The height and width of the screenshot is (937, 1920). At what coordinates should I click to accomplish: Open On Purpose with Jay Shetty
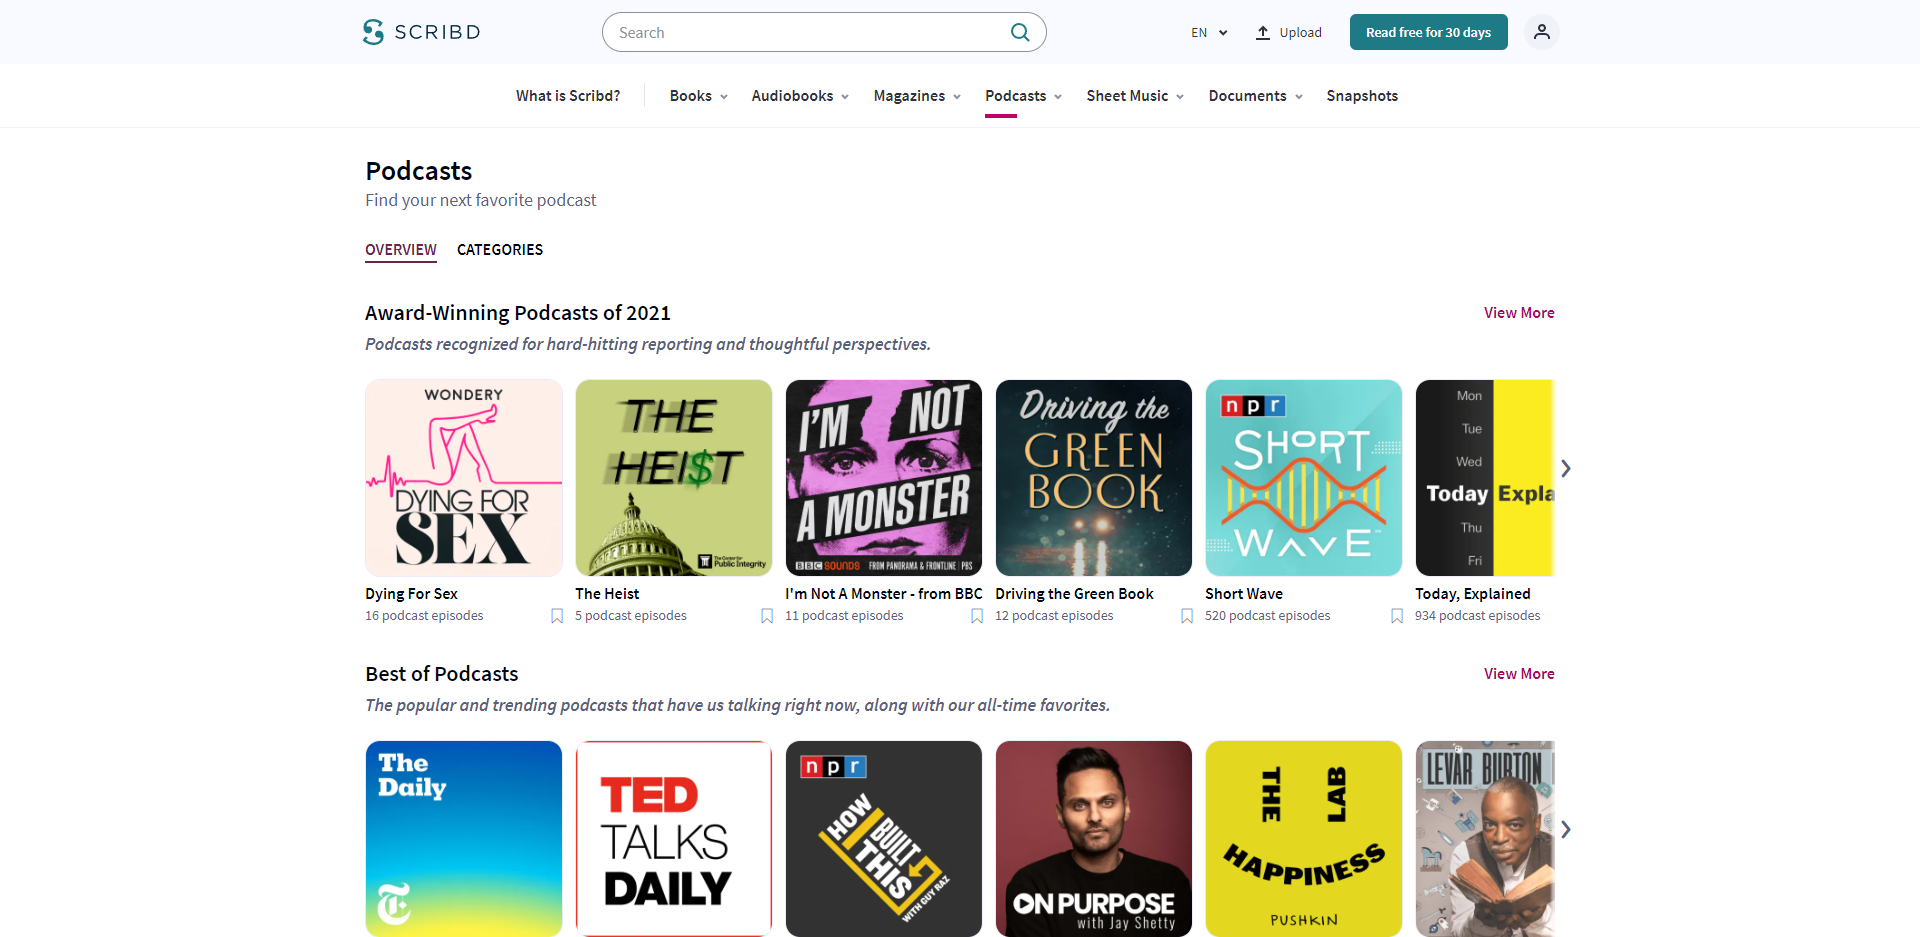pos(1094,839)
